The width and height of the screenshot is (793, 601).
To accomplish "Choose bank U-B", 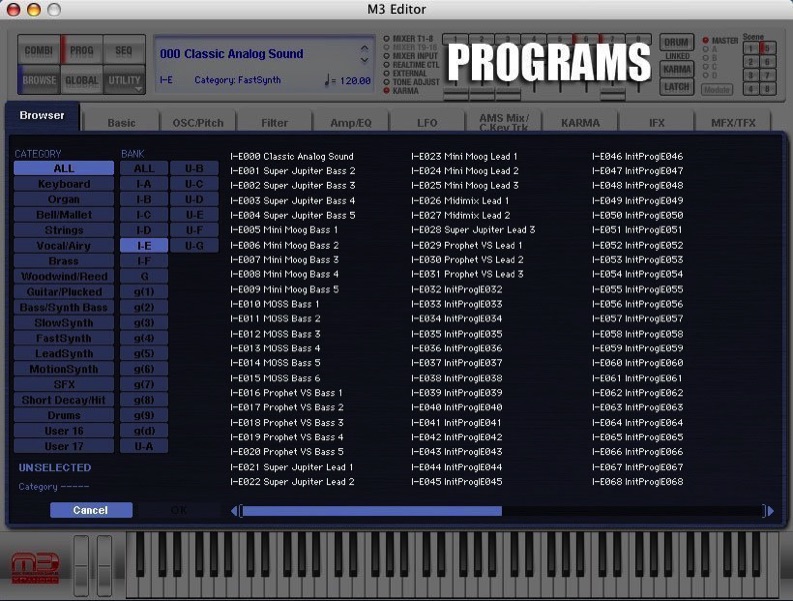I will (x=194, y=168).
